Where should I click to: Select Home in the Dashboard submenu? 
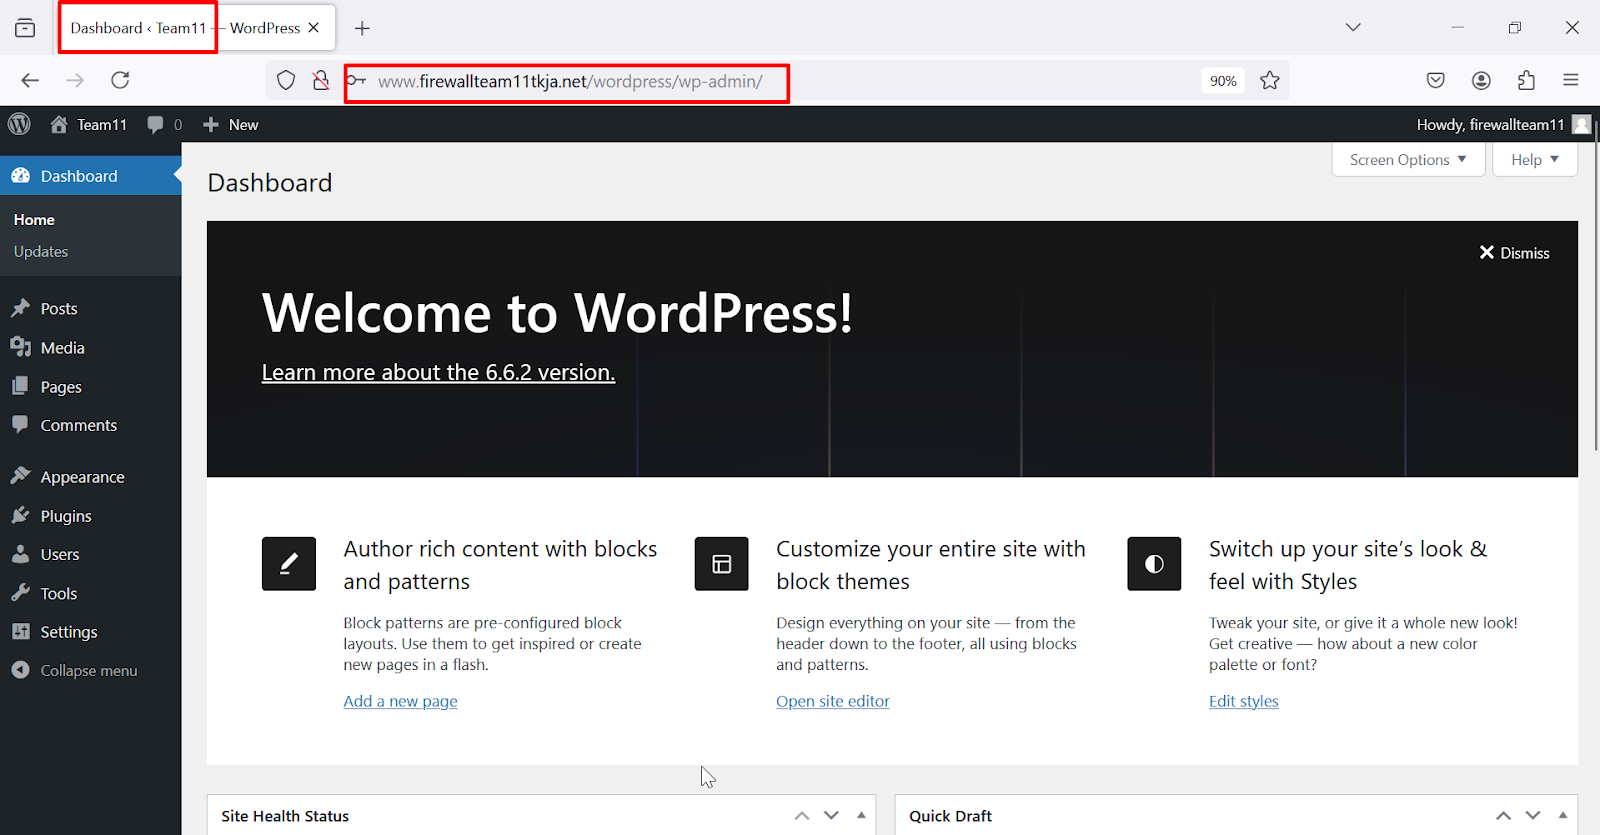coord(34,220)
